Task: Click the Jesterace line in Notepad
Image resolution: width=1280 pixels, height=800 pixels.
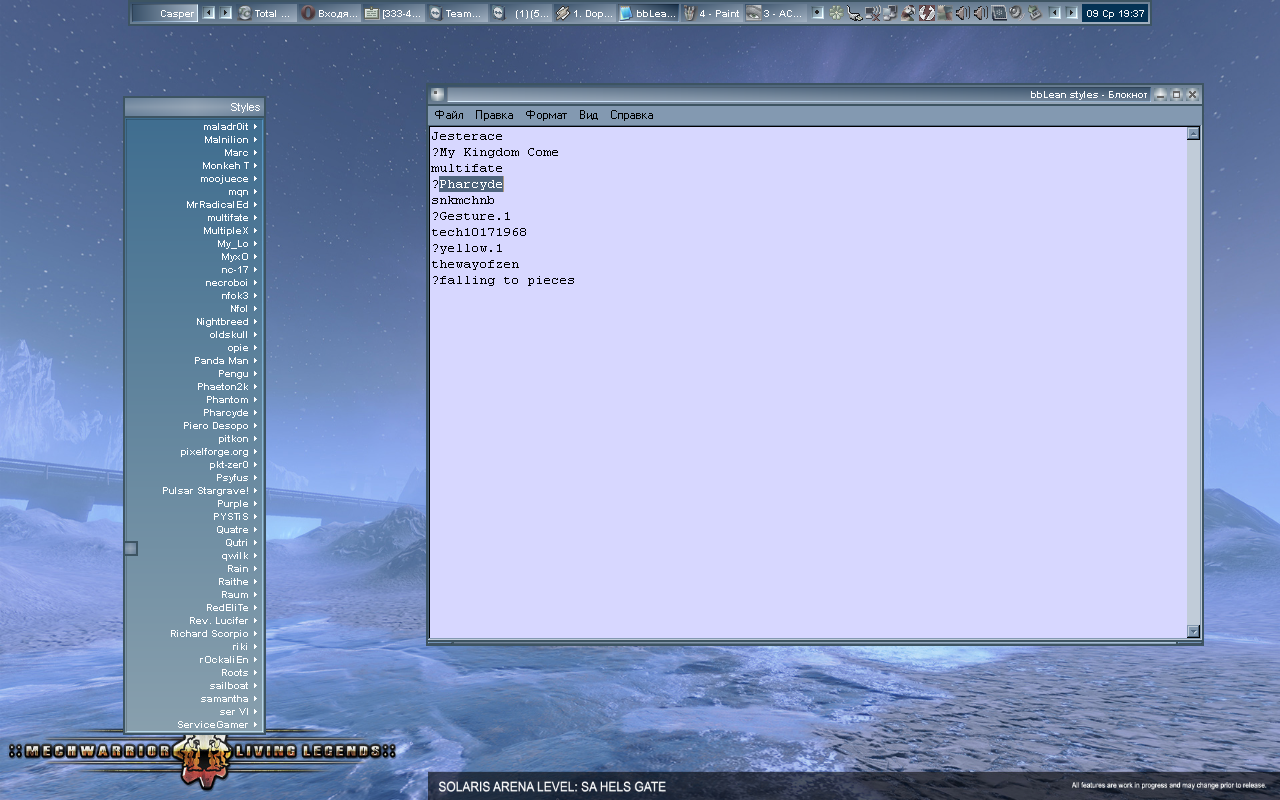Action: click(467, 136)
